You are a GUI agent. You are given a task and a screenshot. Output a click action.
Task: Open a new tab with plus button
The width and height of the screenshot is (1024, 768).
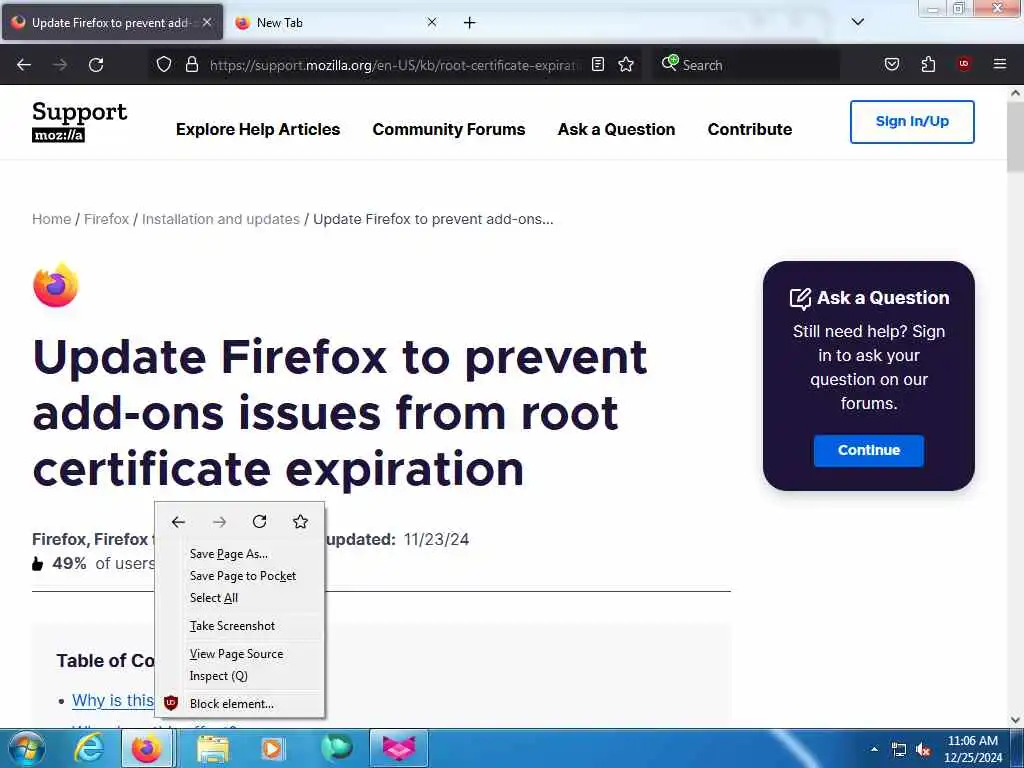tap(470, 23)
